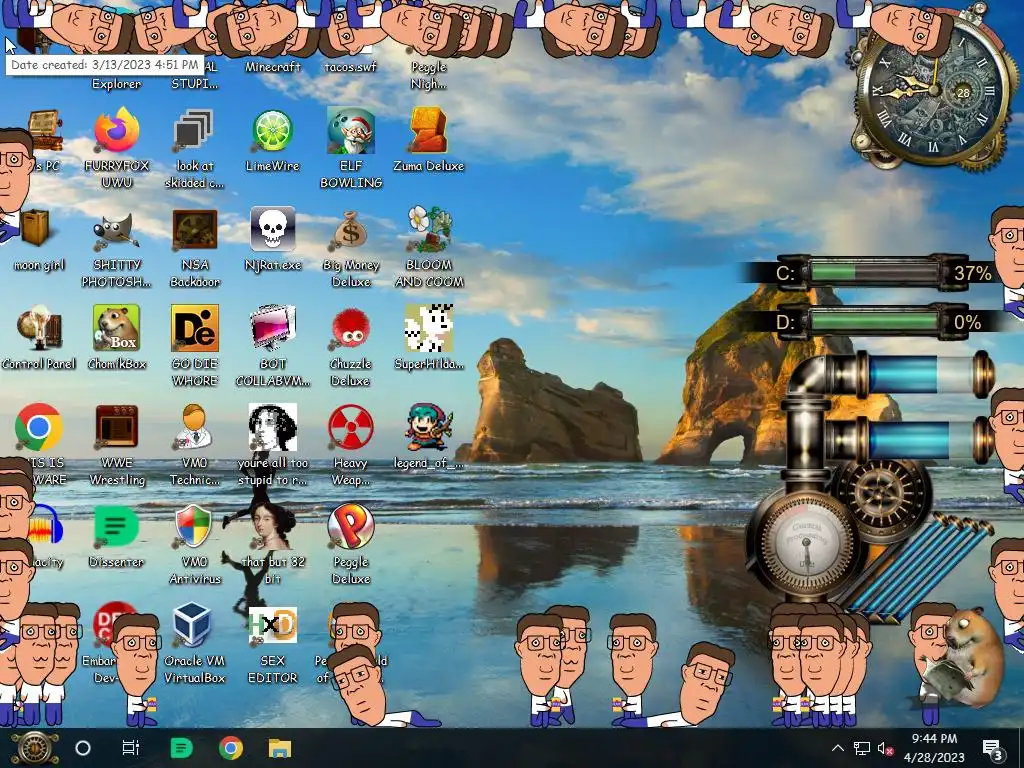Open the 'youre all too stupid' icon

[x=272, y=428]
